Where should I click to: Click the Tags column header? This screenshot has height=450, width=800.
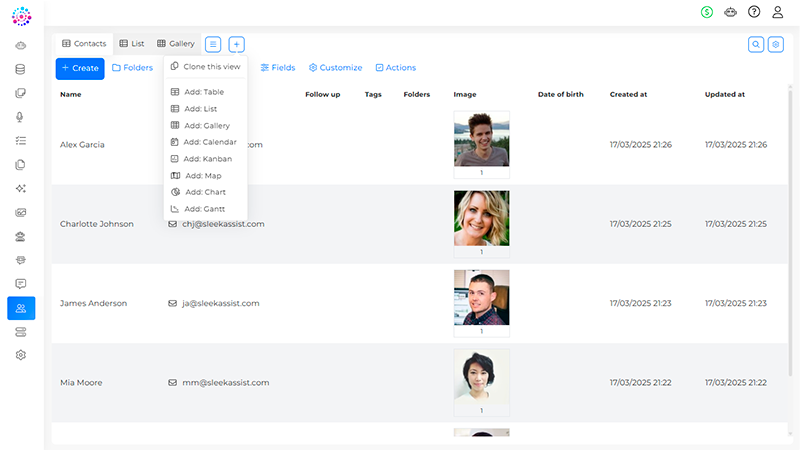coord(373,94)
